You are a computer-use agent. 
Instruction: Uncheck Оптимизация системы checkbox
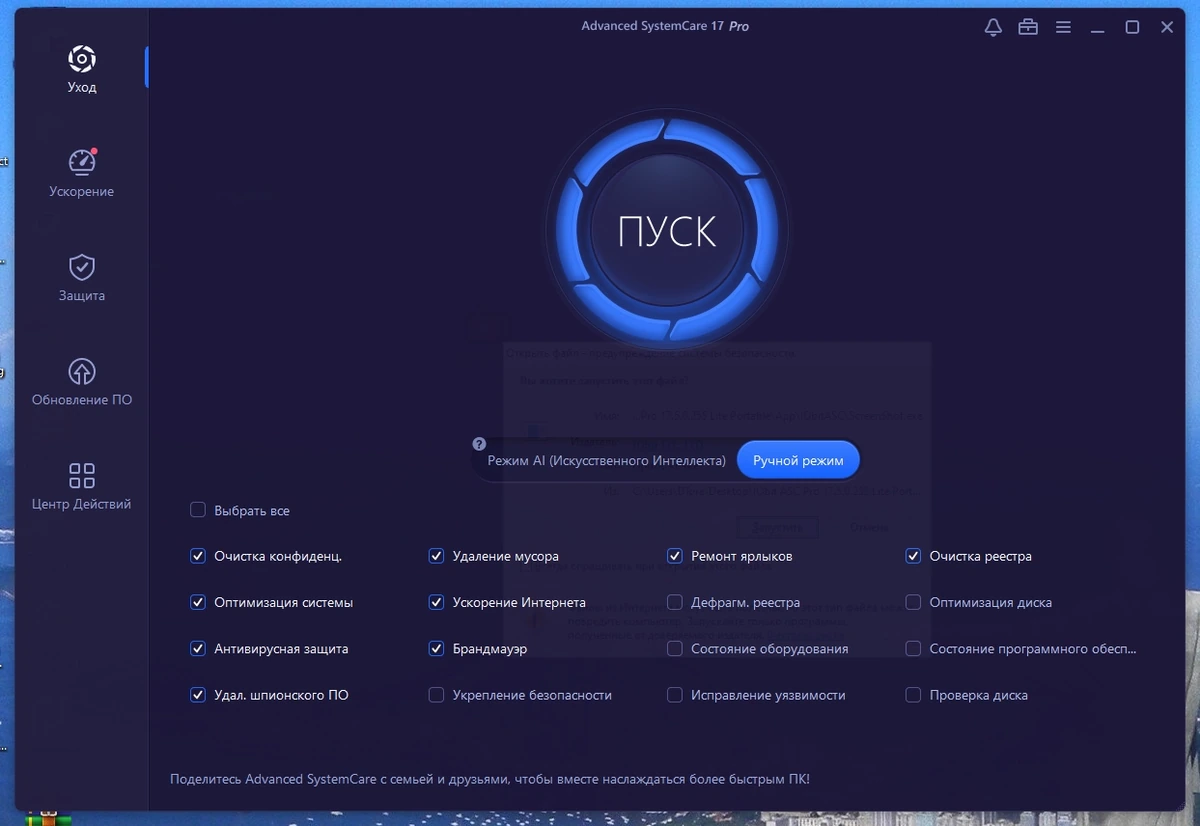(x=198, y=602)
